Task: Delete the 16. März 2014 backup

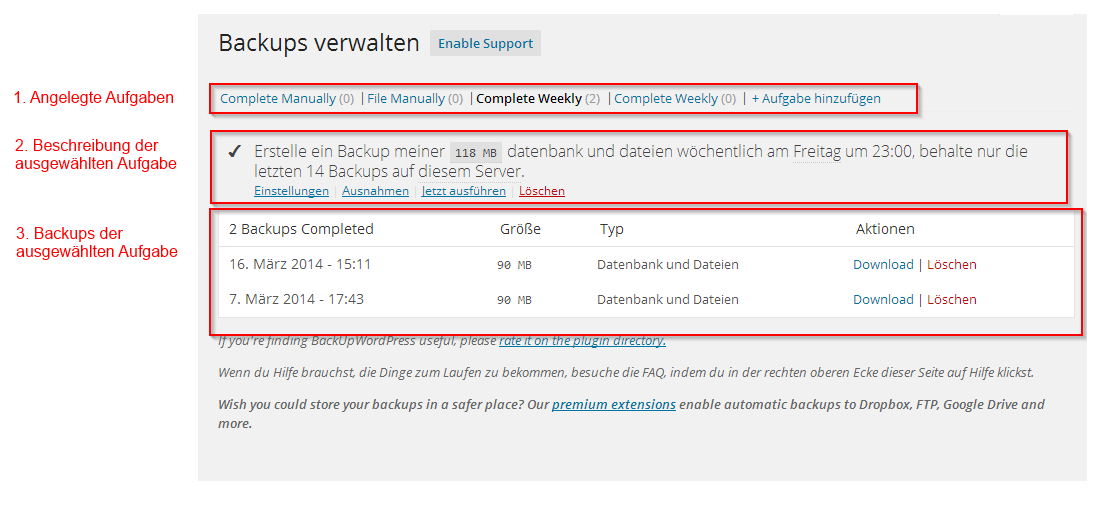Action: click(952, 264)
